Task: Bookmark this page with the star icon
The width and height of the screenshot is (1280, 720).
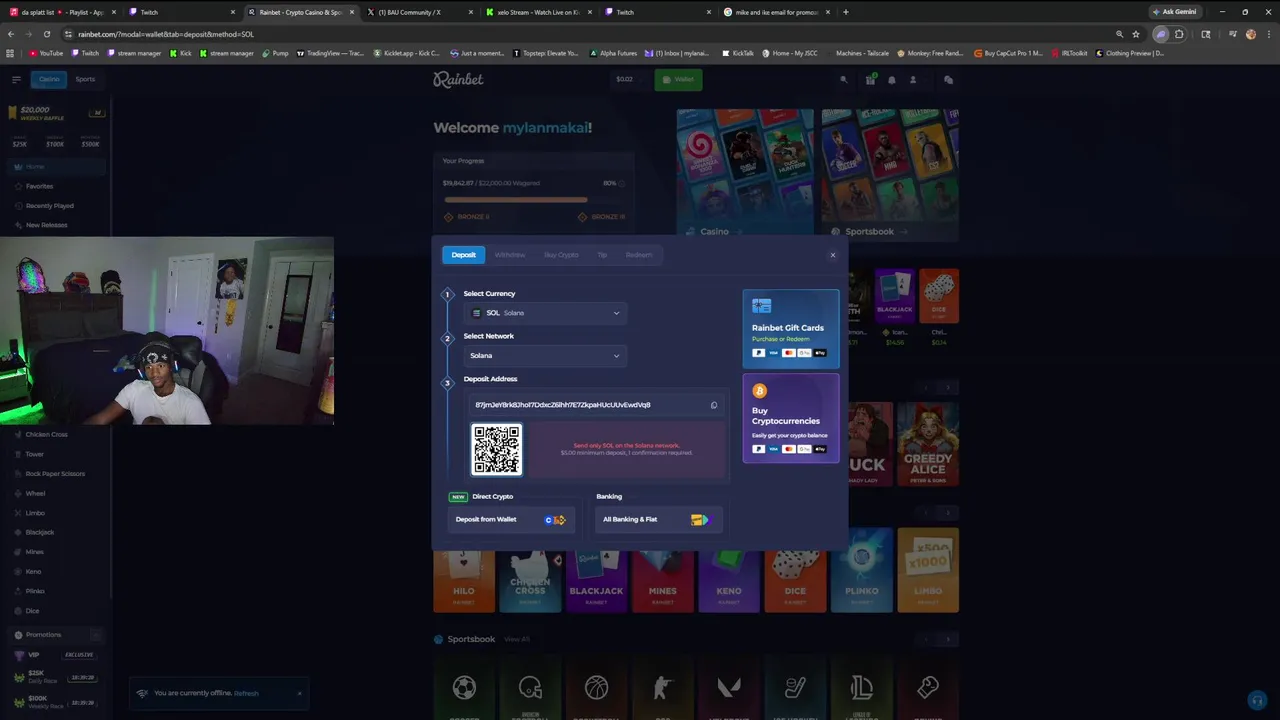Action: click(x=1136, y=34)
